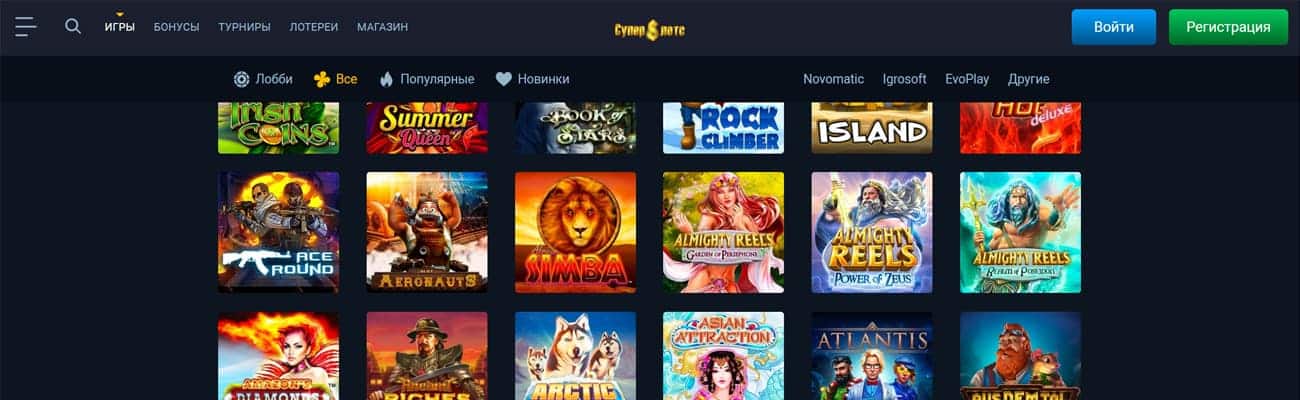Open Almighty Reels Power of Zeus game
1300x400 pixels.
[x=871, y=232]
